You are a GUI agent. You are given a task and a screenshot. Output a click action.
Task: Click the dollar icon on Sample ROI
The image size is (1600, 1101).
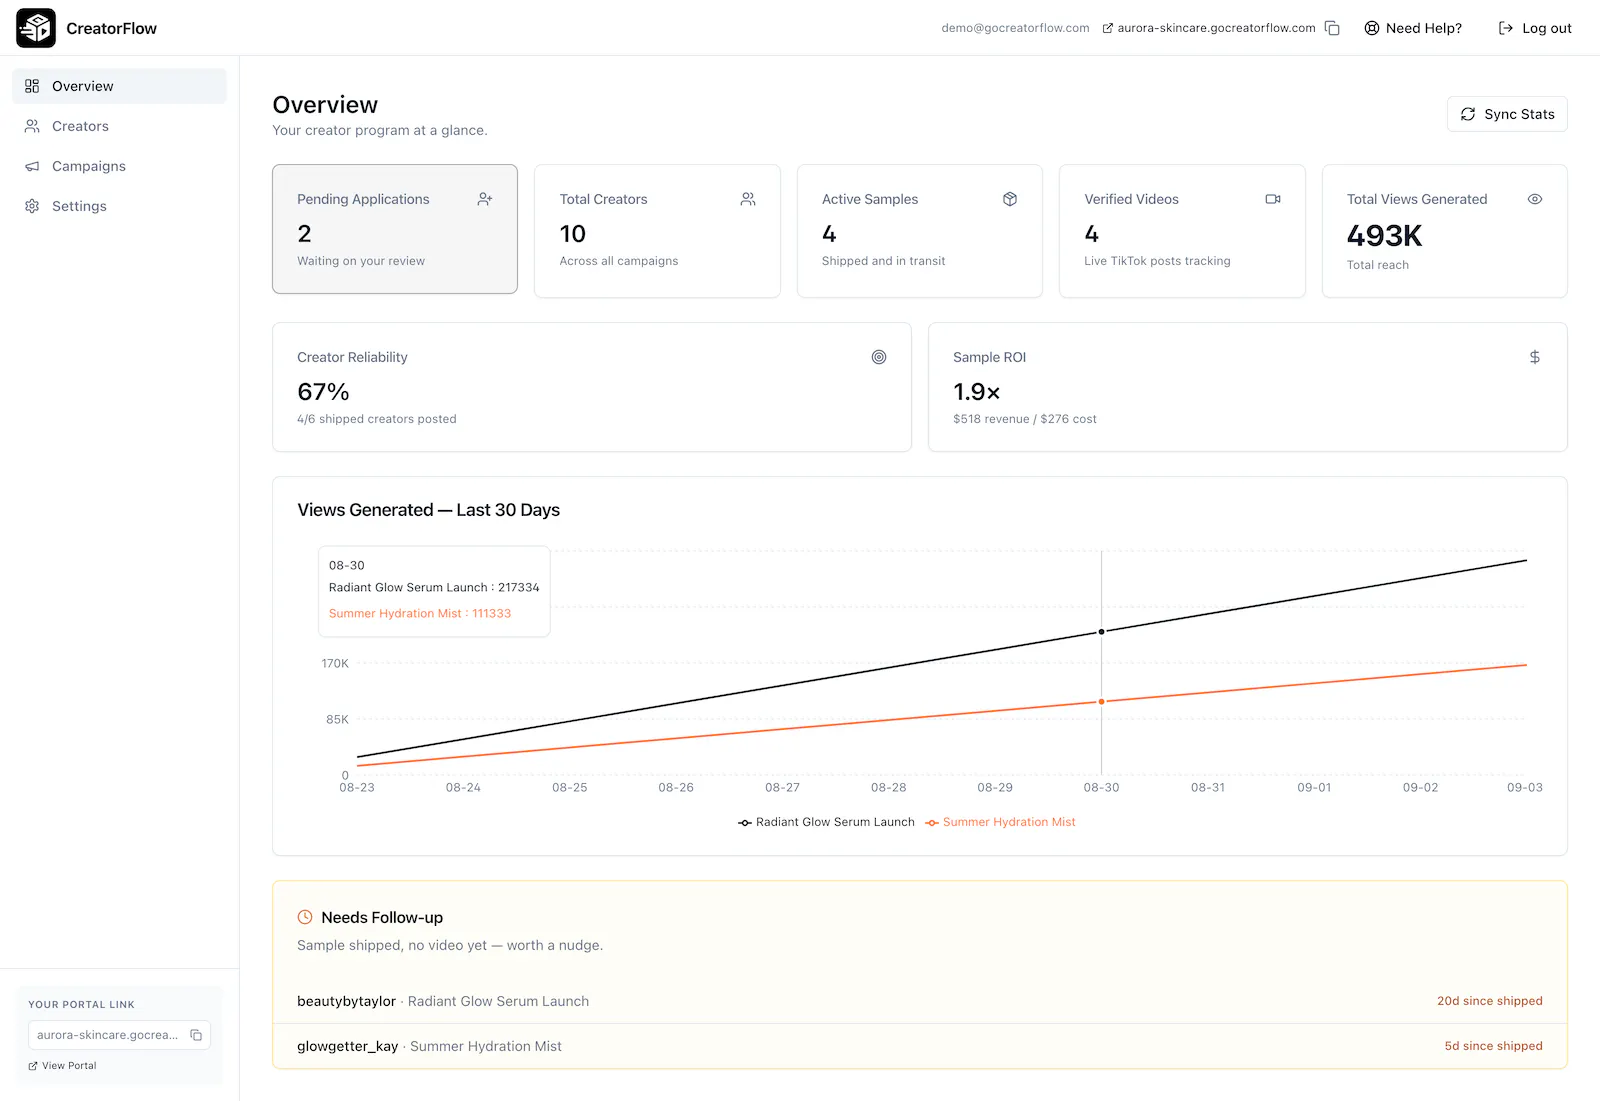[1535, 357]
